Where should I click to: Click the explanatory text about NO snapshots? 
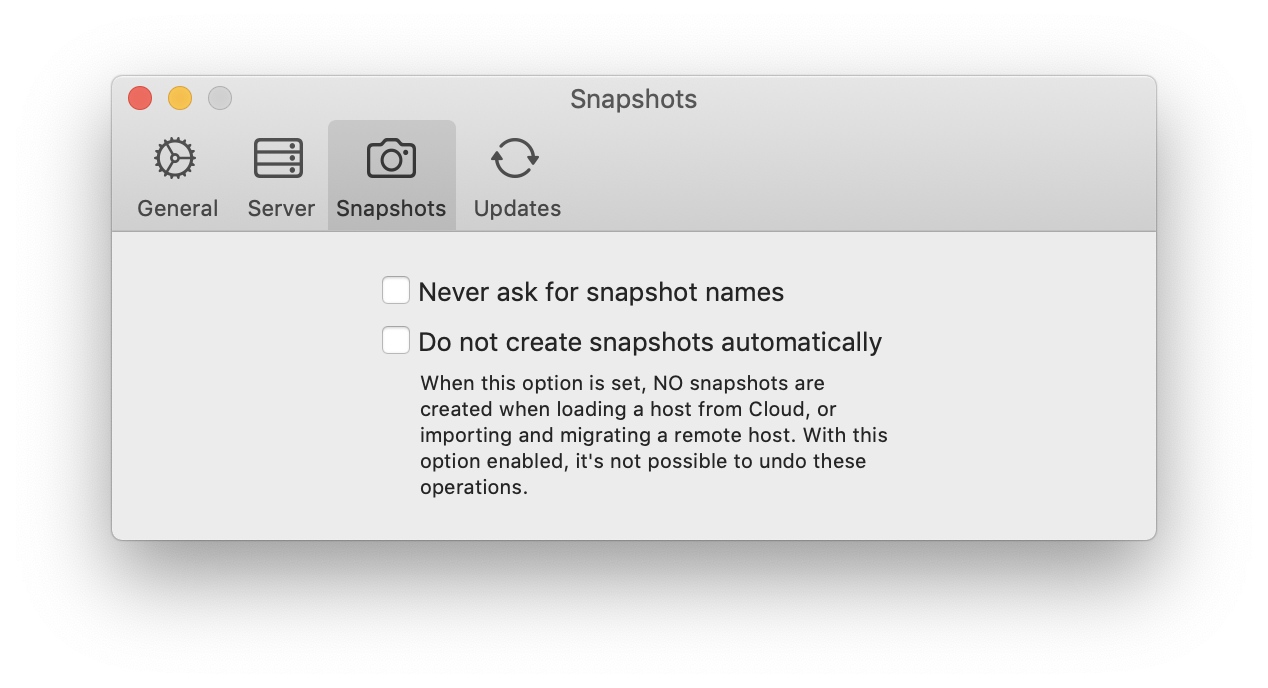(x=652, y=434)
